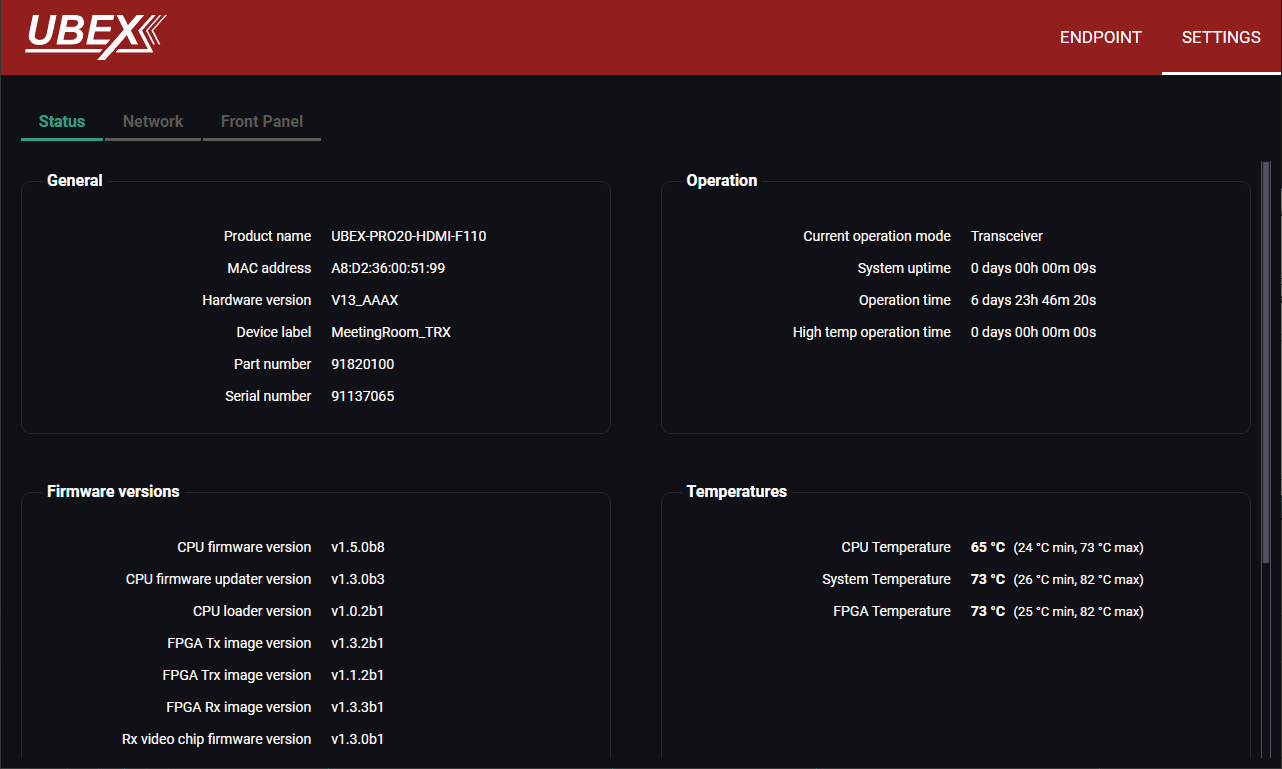This screenshot has width=1282, height=769.
Task: Click the Part number label
Action: (x=272, y=364)
